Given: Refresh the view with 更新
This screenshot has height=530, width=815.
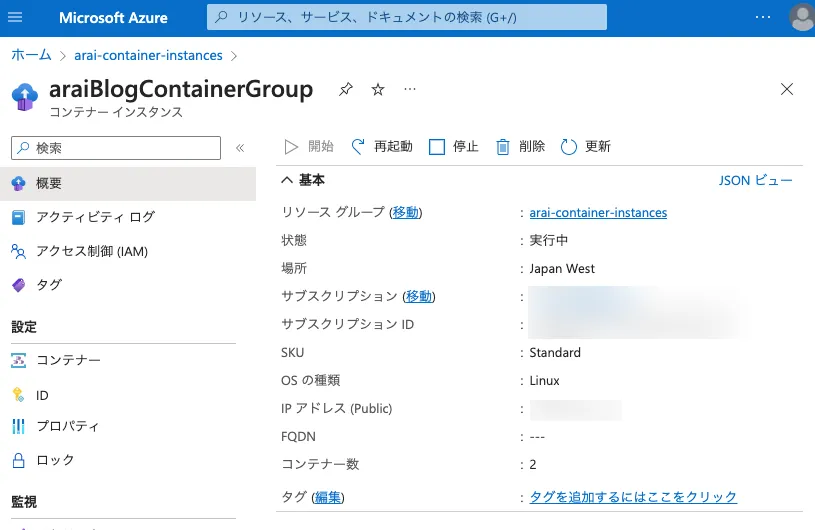Looking at the screenshot, I should point(586,147).
